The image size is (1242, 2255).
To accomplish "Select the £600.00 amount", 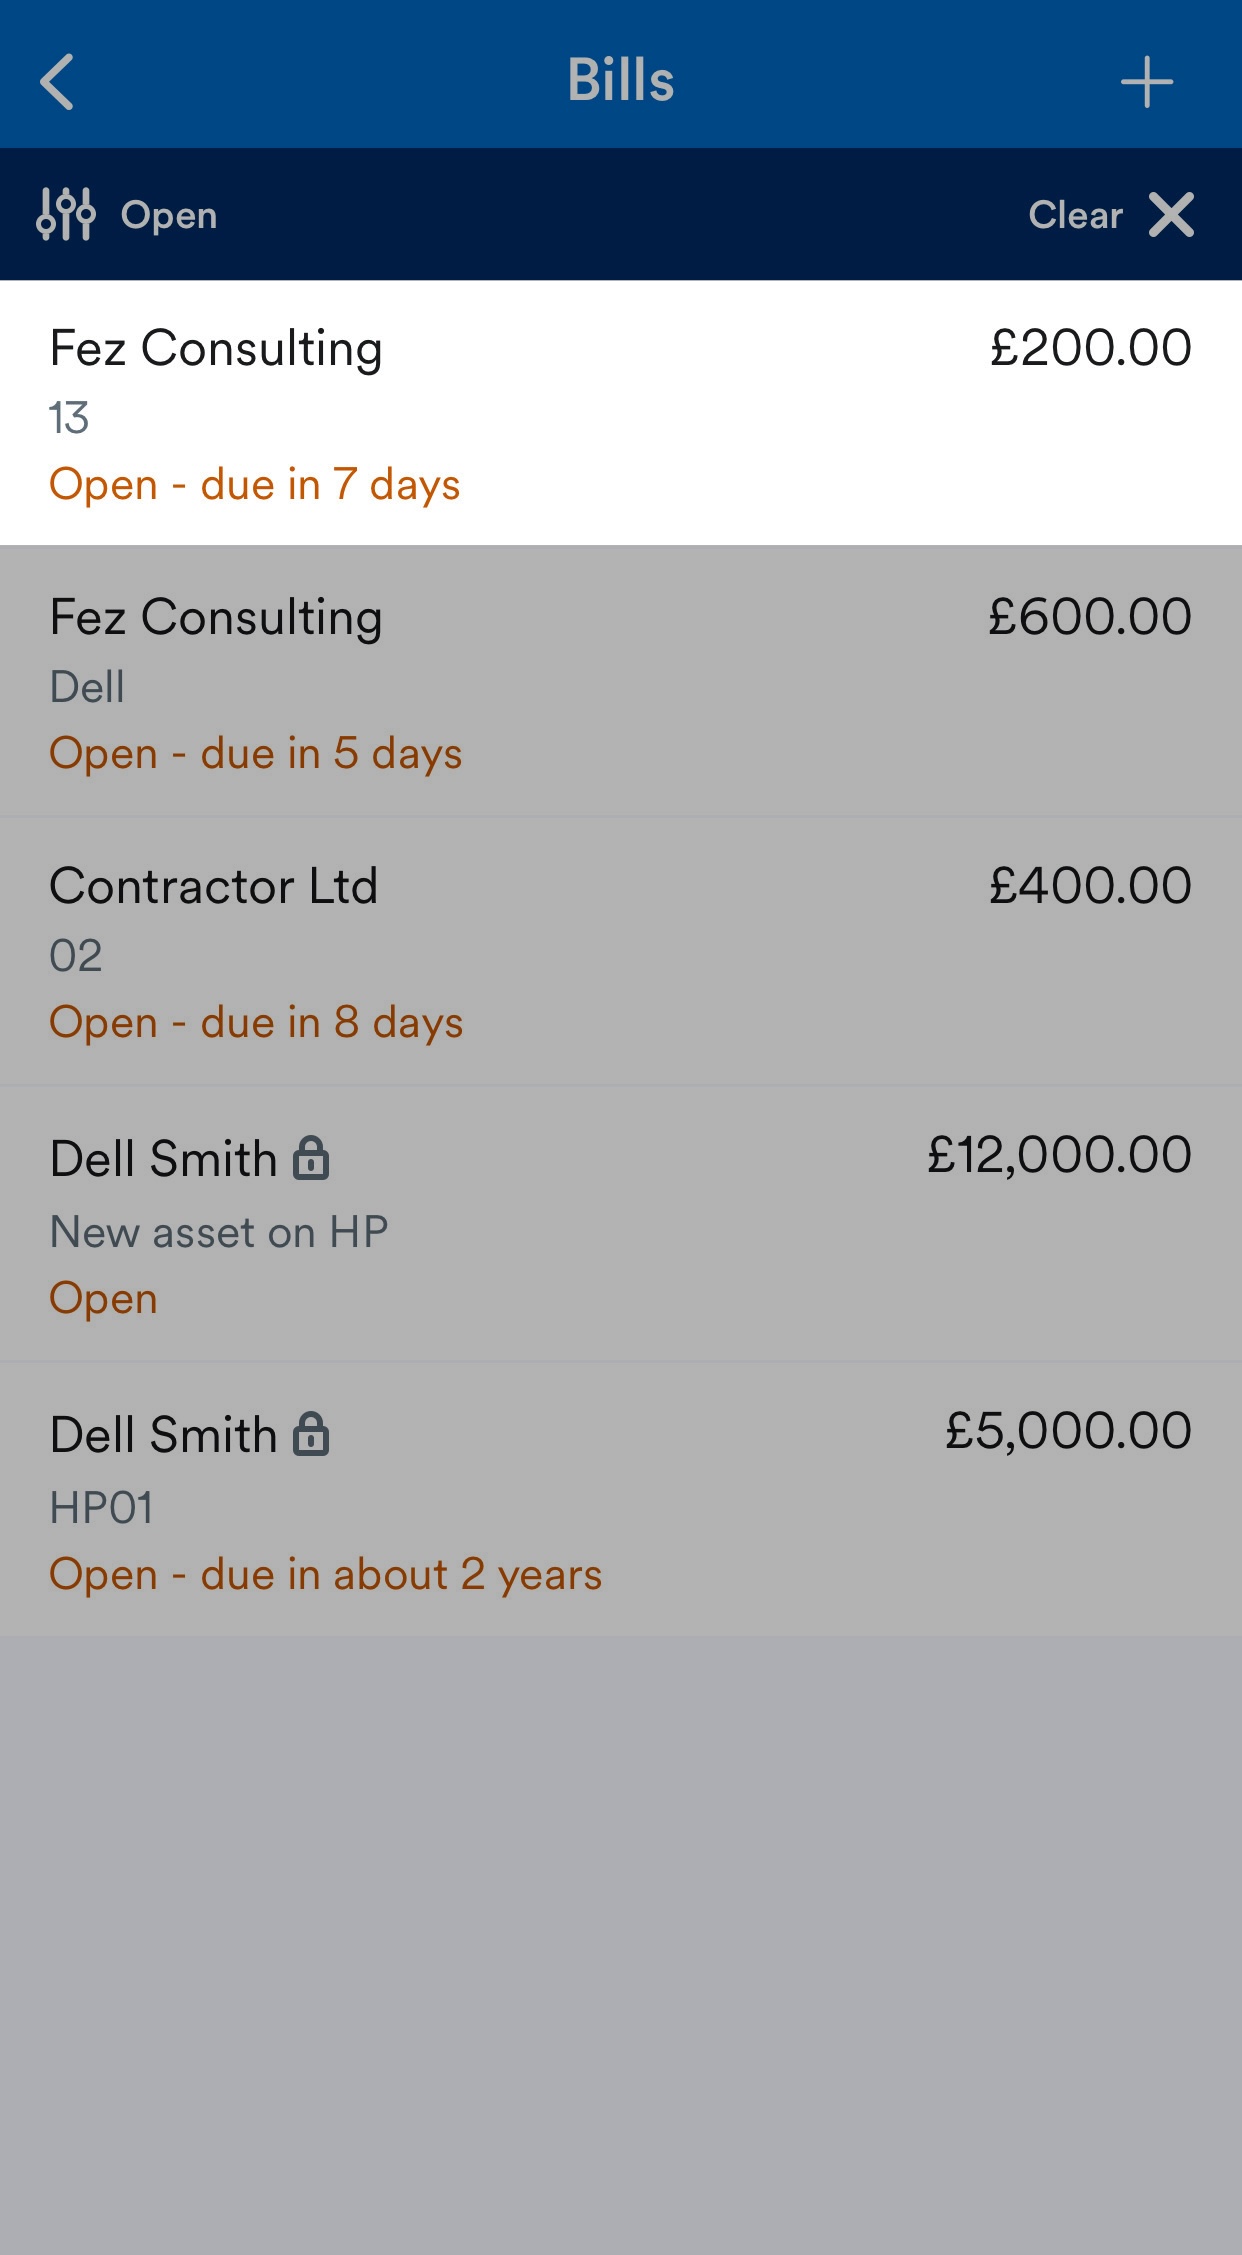I will (x=1090, y=617).
